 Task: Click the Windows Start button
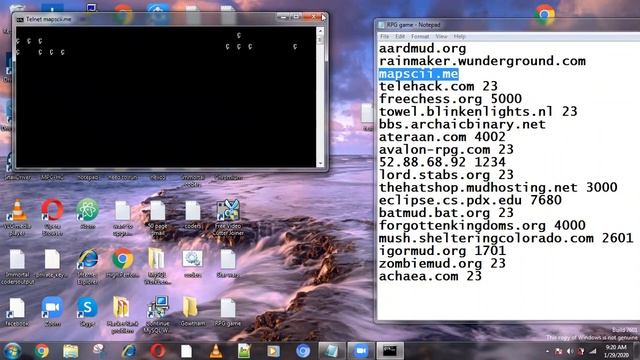[x=12, y=351]
